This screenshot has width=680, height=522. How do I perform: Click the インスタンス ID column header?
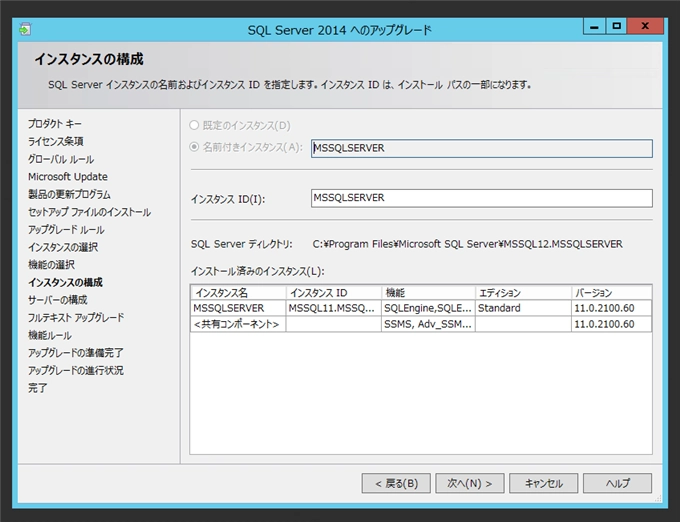click(x=333, y=293)
